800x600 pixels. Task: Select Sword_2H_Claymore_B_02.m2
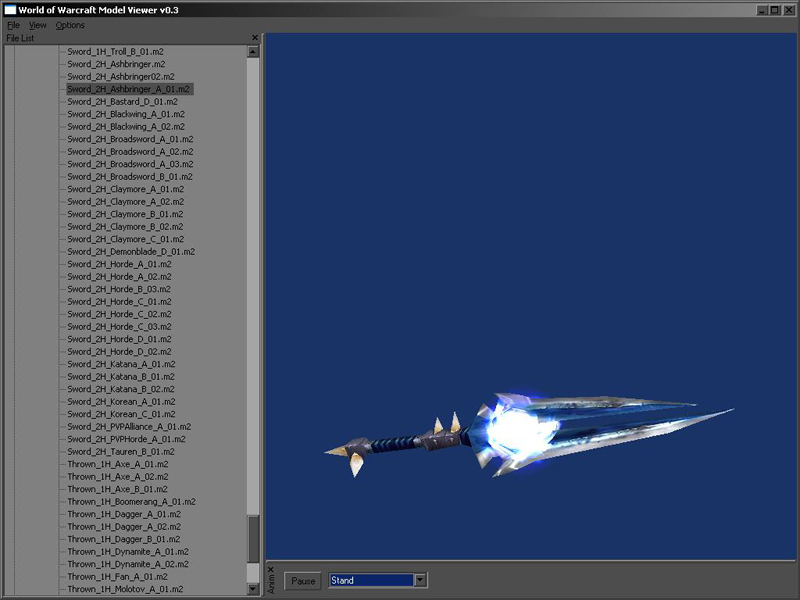coord(125,227)
